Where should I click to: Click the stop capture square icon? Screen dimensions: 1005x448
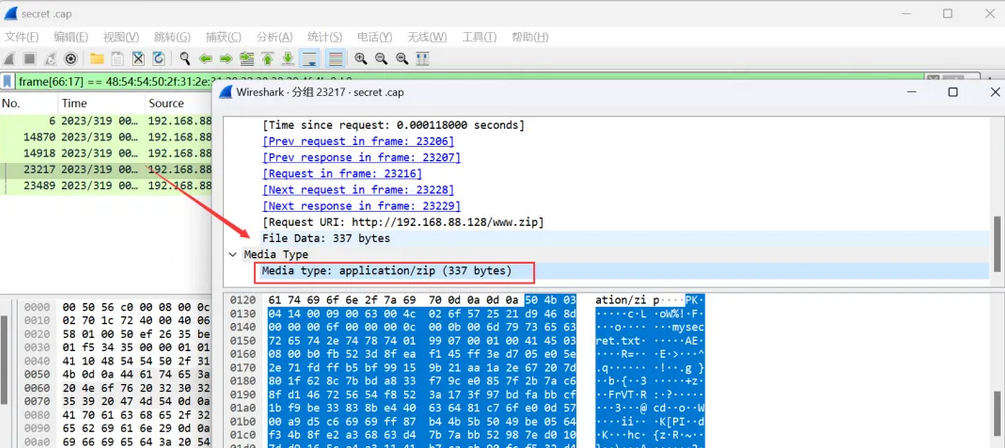[x=29, y=59]
